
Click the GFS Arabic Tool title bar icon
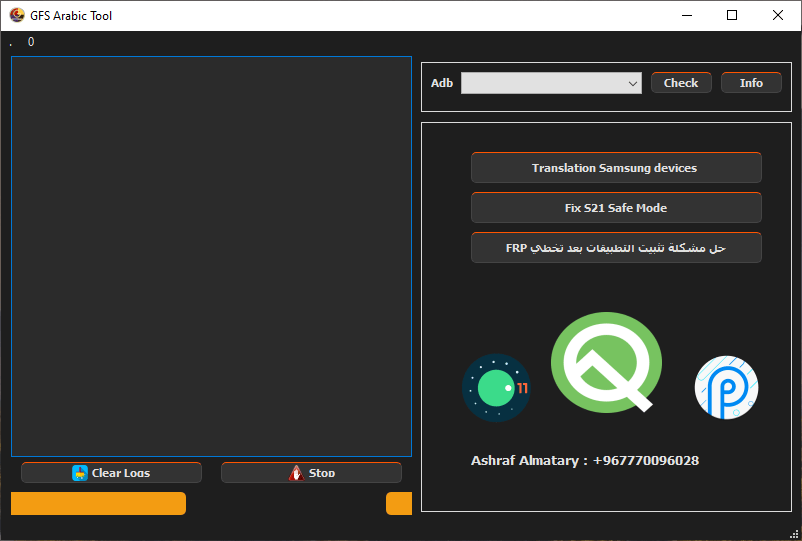(x=17, y=15)
